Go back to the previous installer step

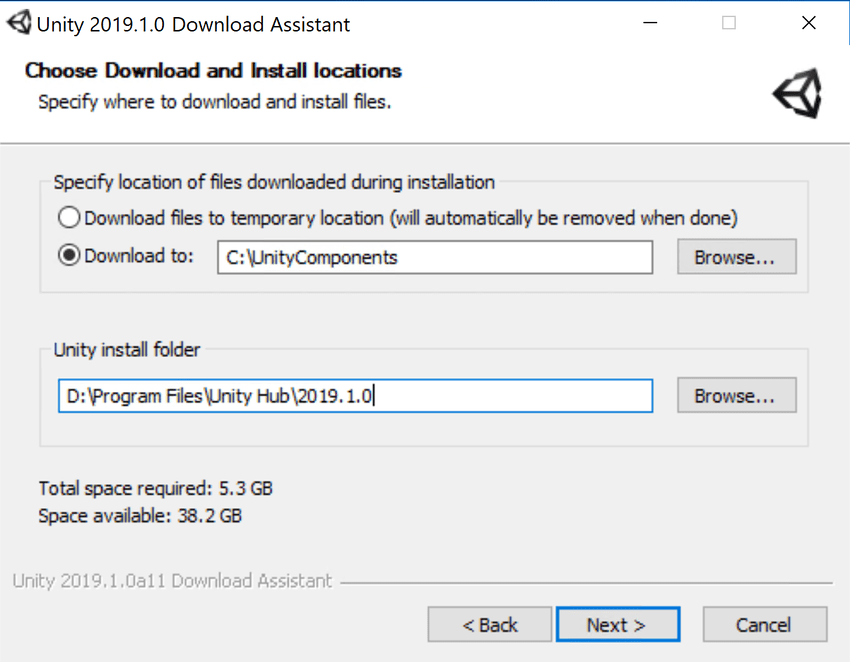click(489, 624)
